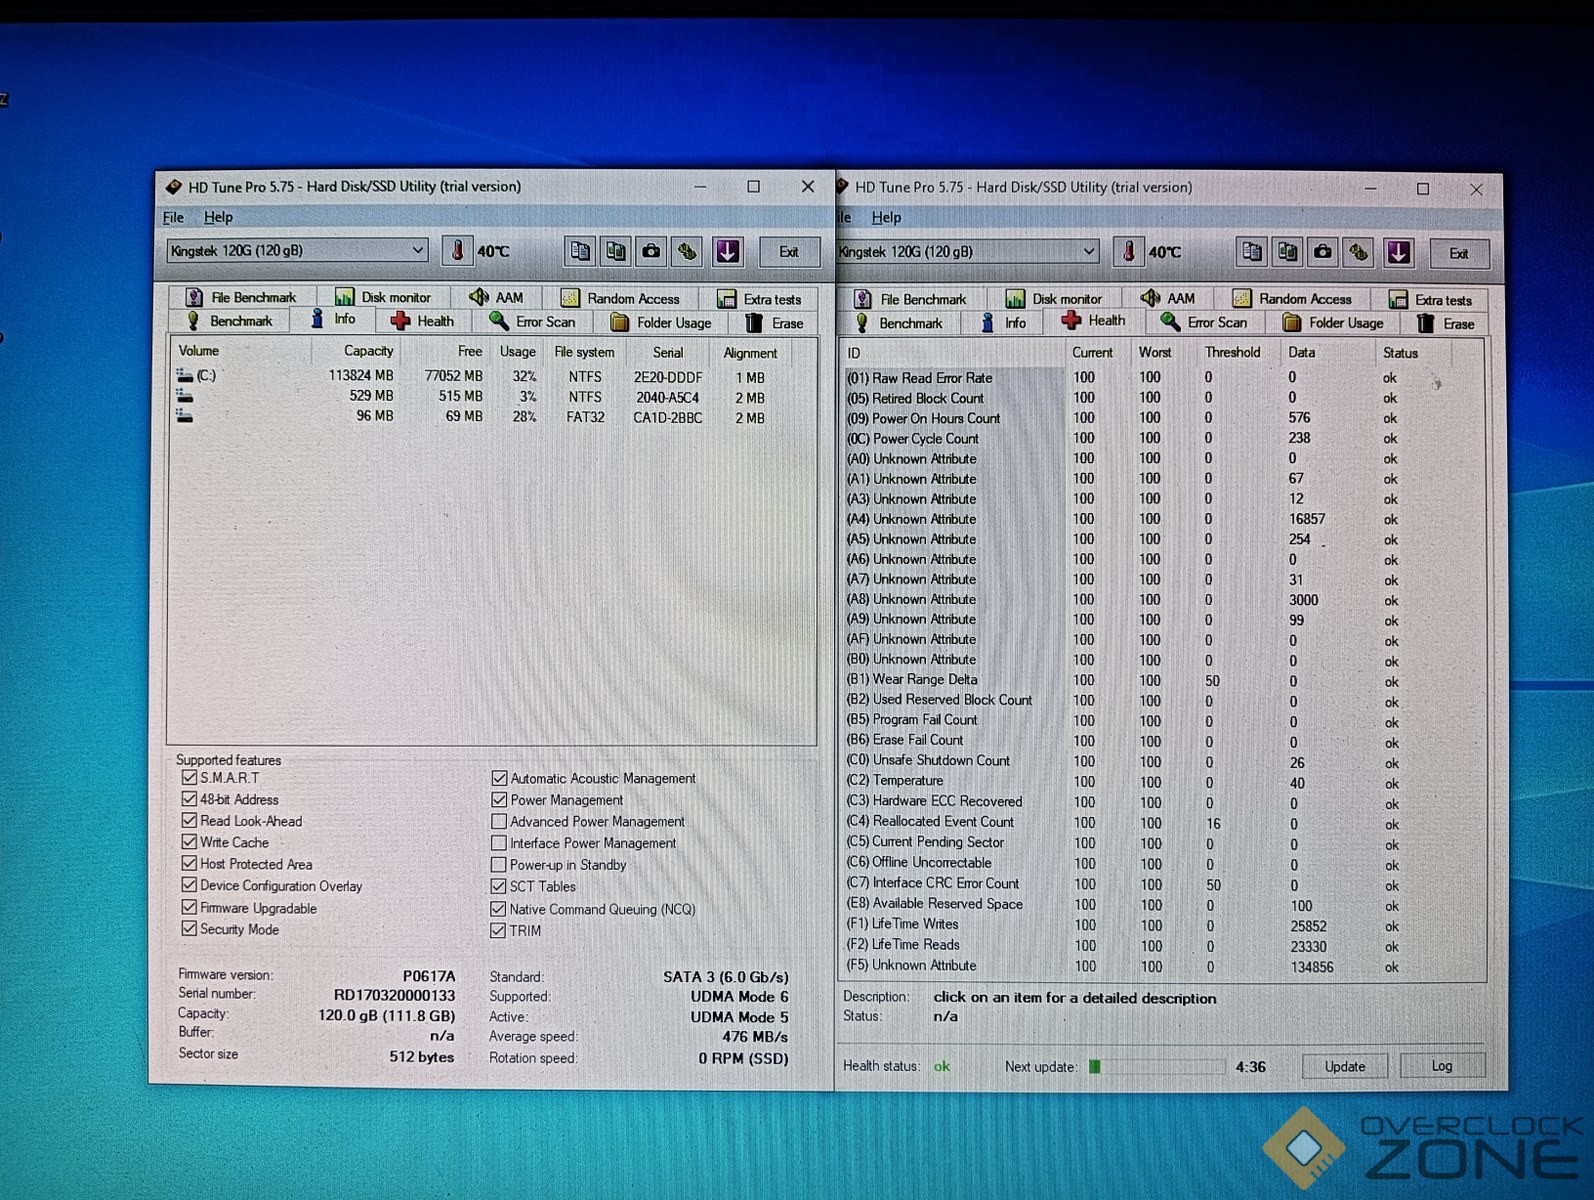Toggle the Write Cache checkbox
This screenshot has width=1594, height=1200.
coord(189,842)
